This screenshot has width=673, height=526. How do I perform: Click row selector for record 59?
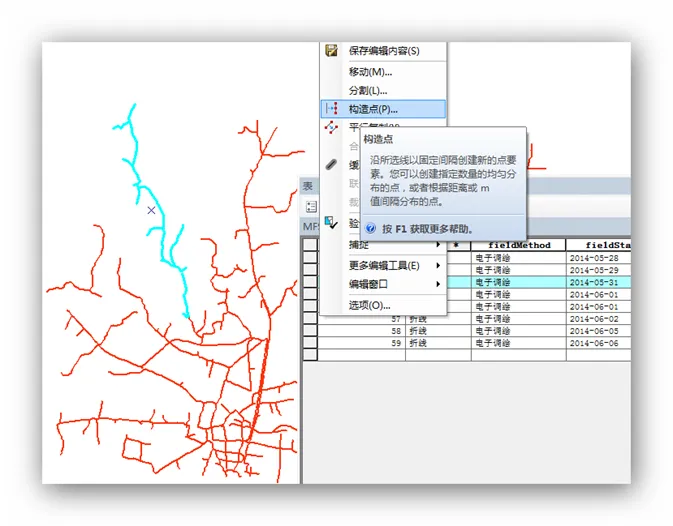click(x=311, y=343)
